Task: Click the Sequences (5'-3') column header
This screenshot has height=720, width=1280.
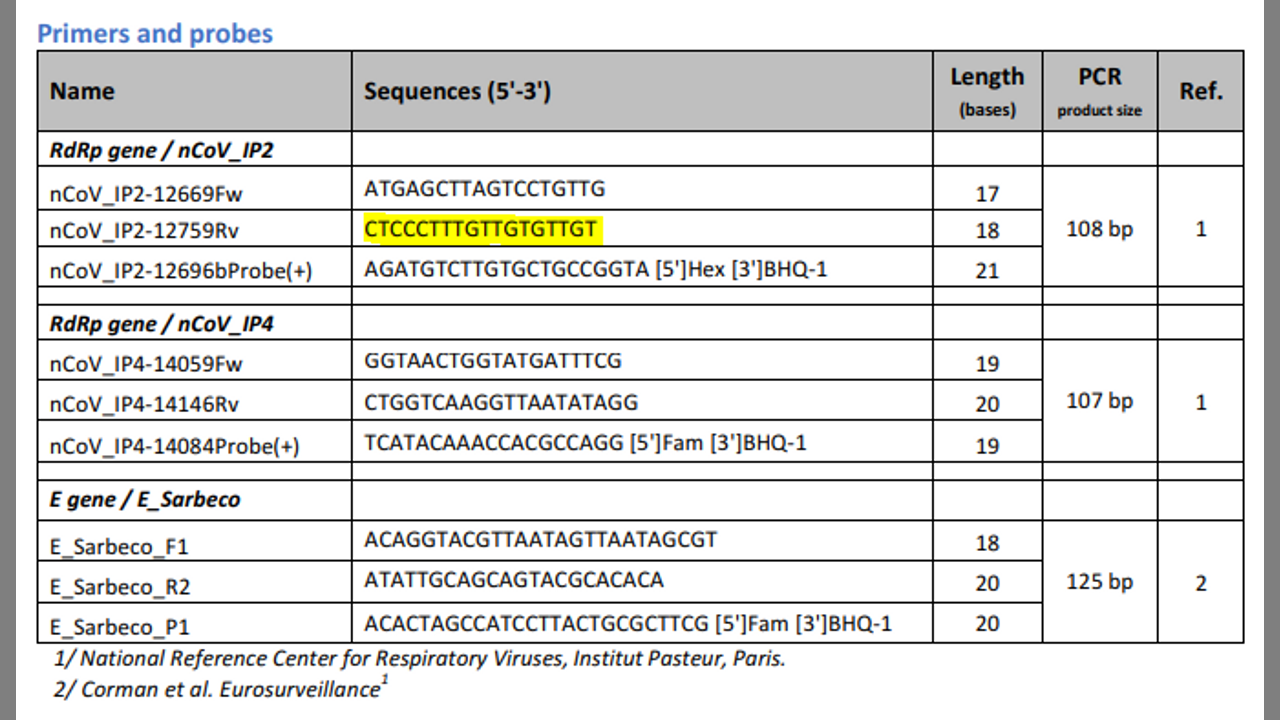Action: 457,91
